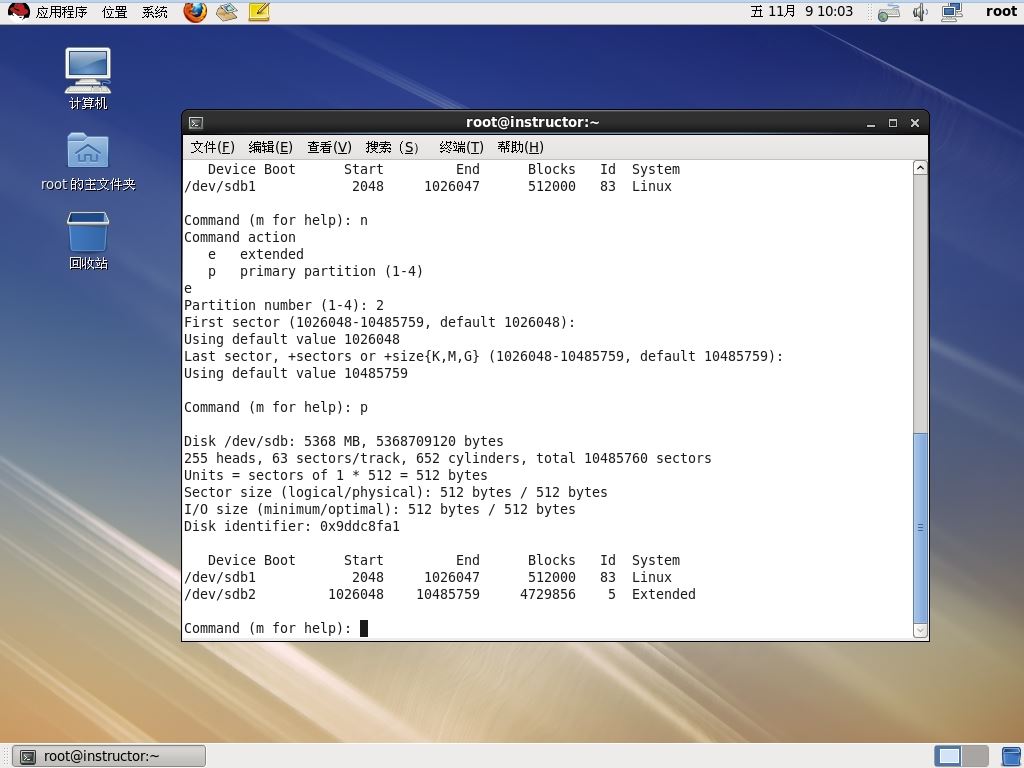
Task: Open the System (系统) menu
Action: pyautogui.click(x=155, y=12)
